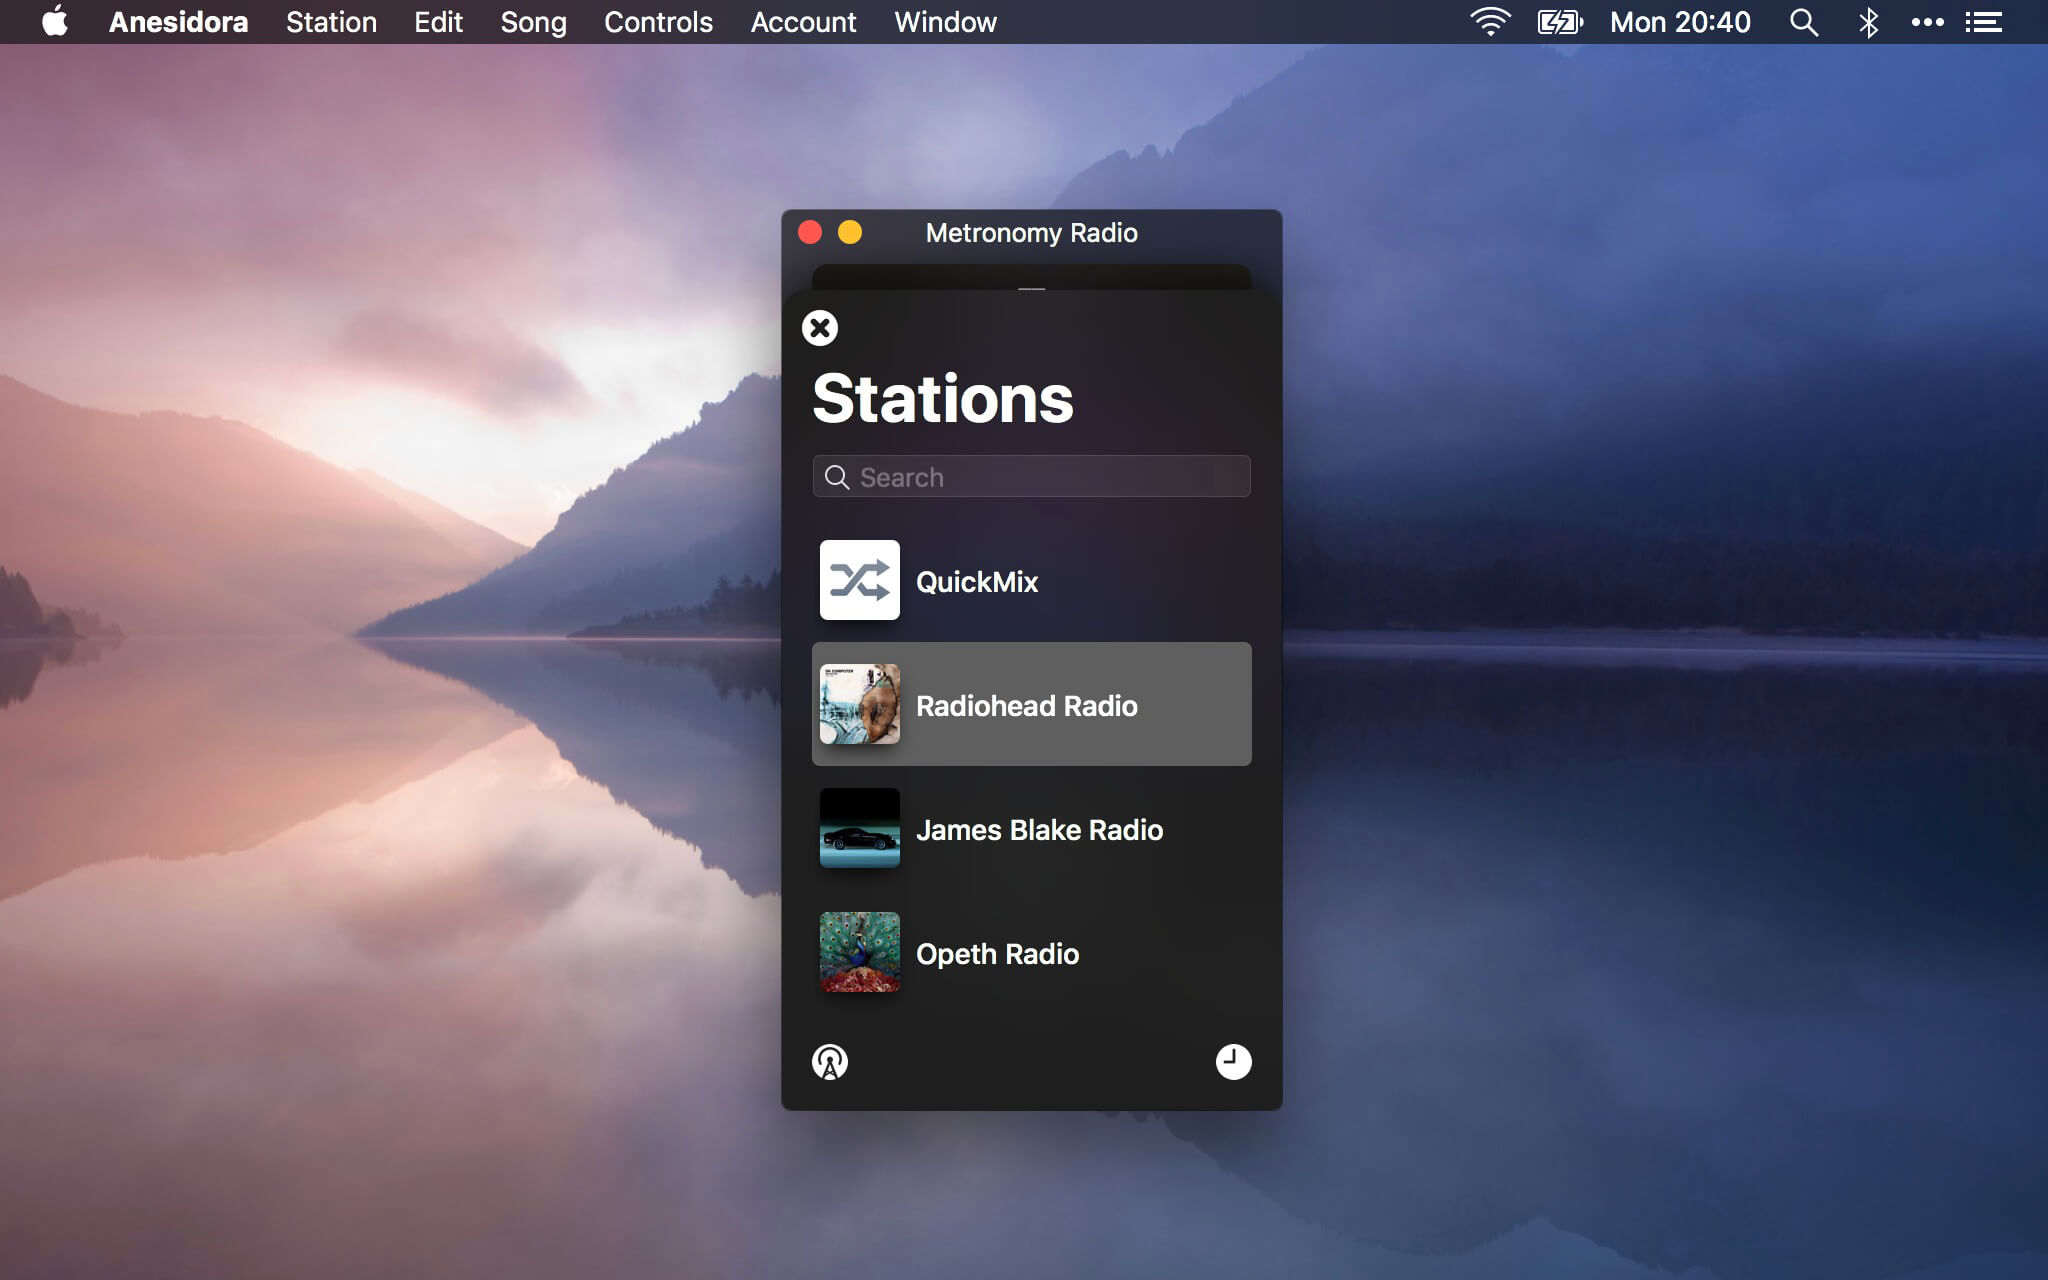Click the James Blake Radio album art
This screenshot has width=2048, height=1280.
(859, 828)
